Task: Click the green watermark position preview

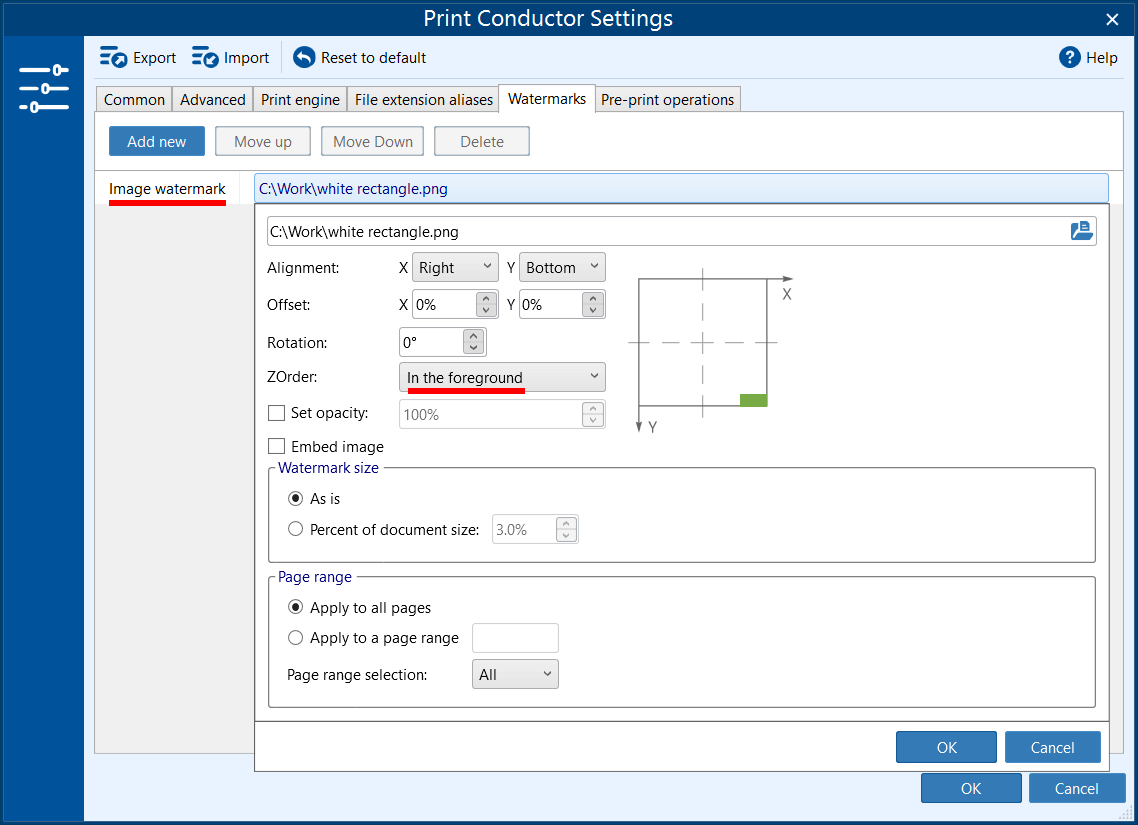Action: tap(753, 400)
